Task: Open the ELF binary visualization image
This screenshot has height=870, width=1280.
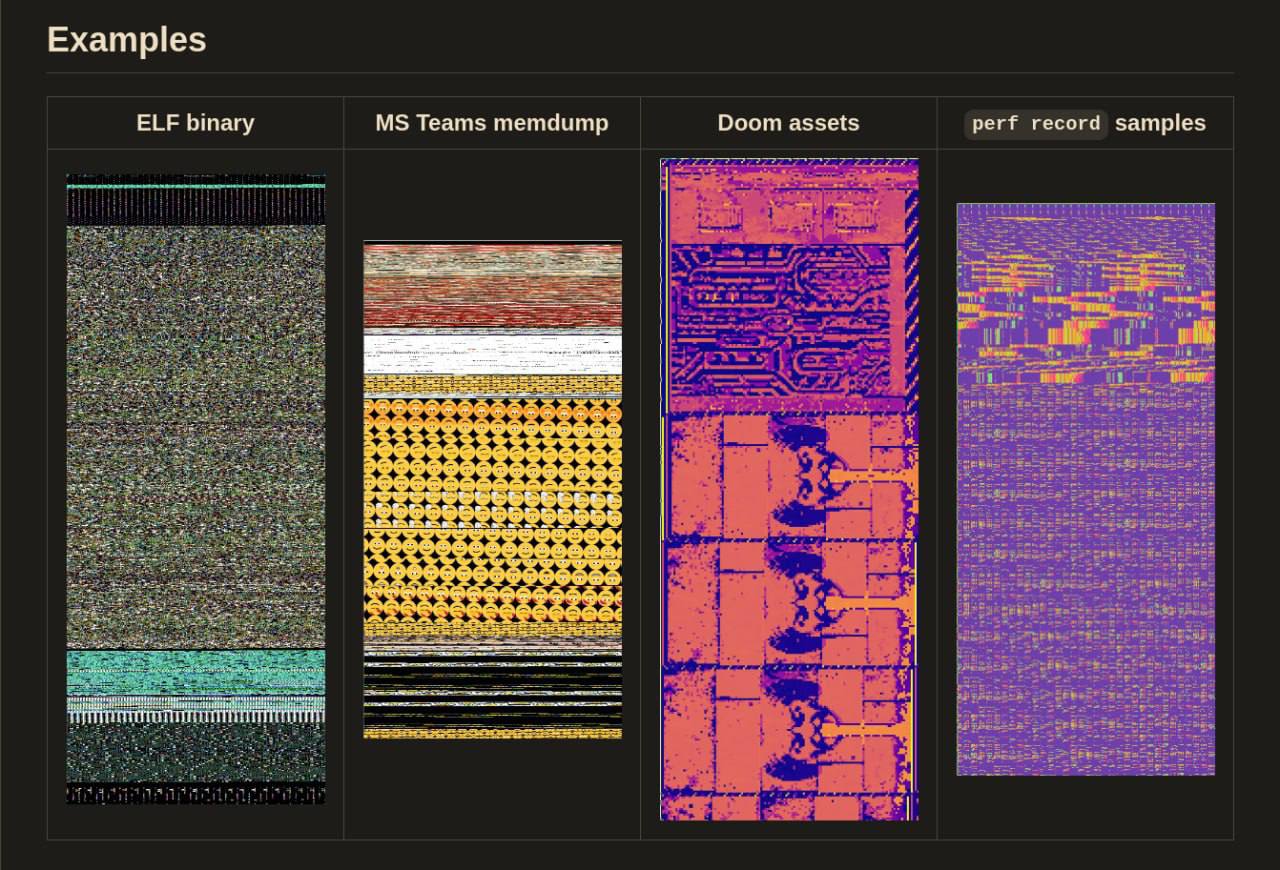Action: coord(196,489)
